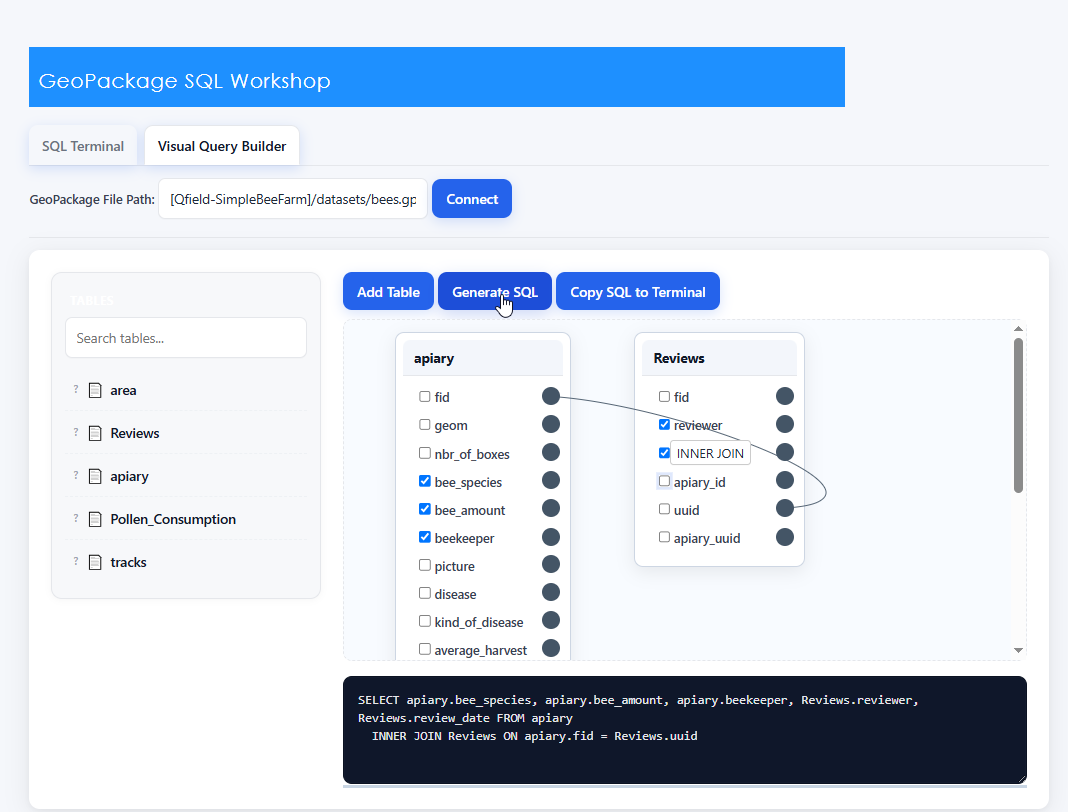Click the connector dot next to apiary geom

point(551,424)
